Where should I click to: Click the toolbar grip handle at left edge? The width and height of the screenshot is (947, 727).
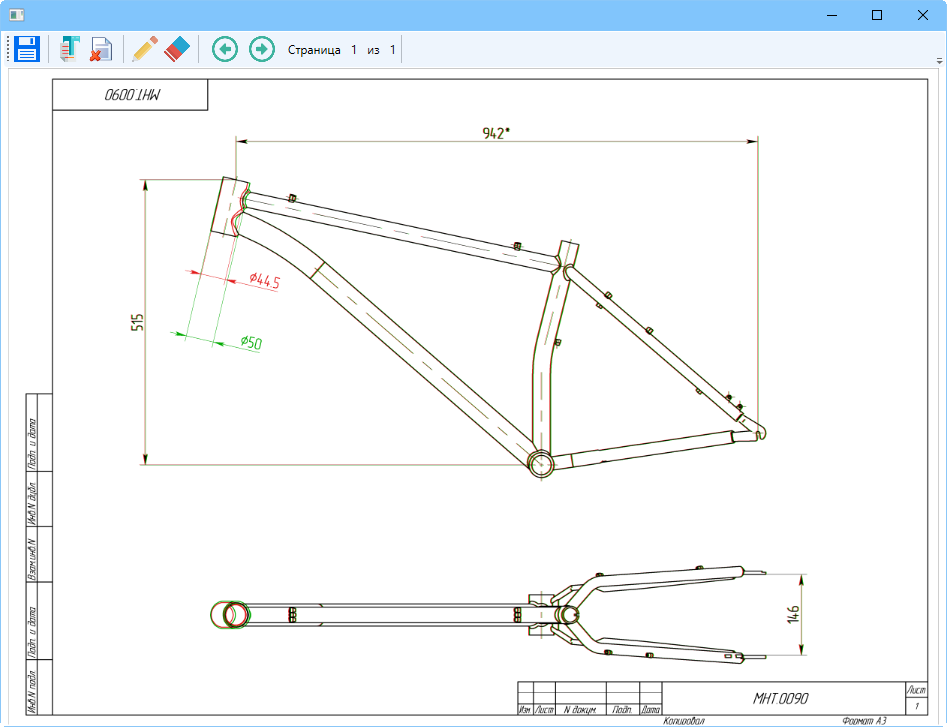[8, 49]
